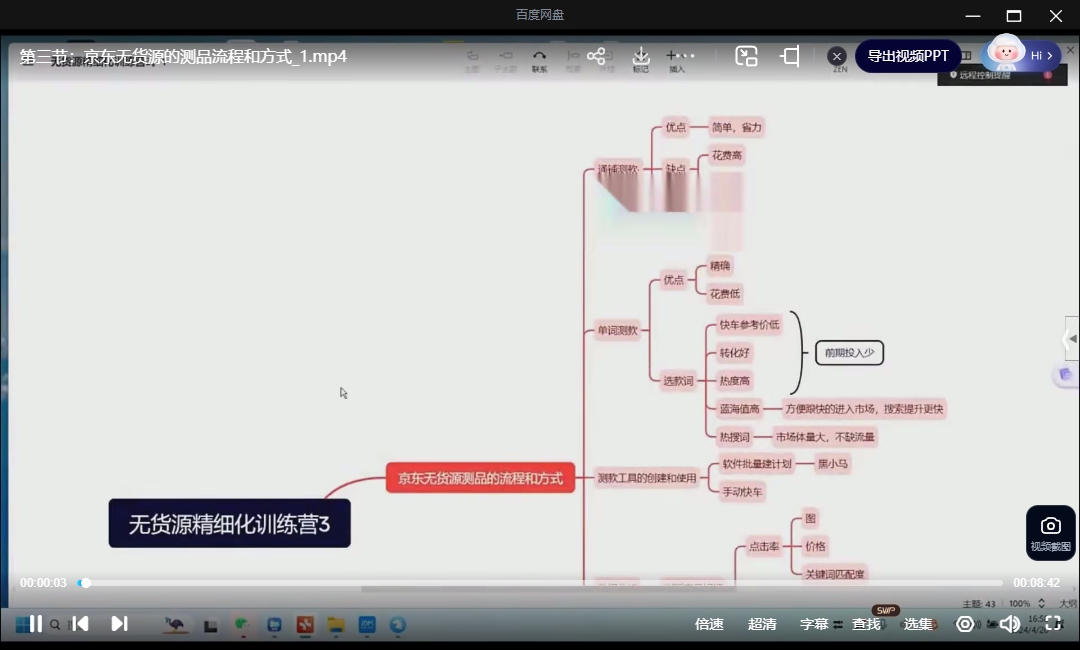This screenshot has height=650, width=1080.
Task: Click the Windows Start button in recorded taskbar
Action: tap(23, 625)
